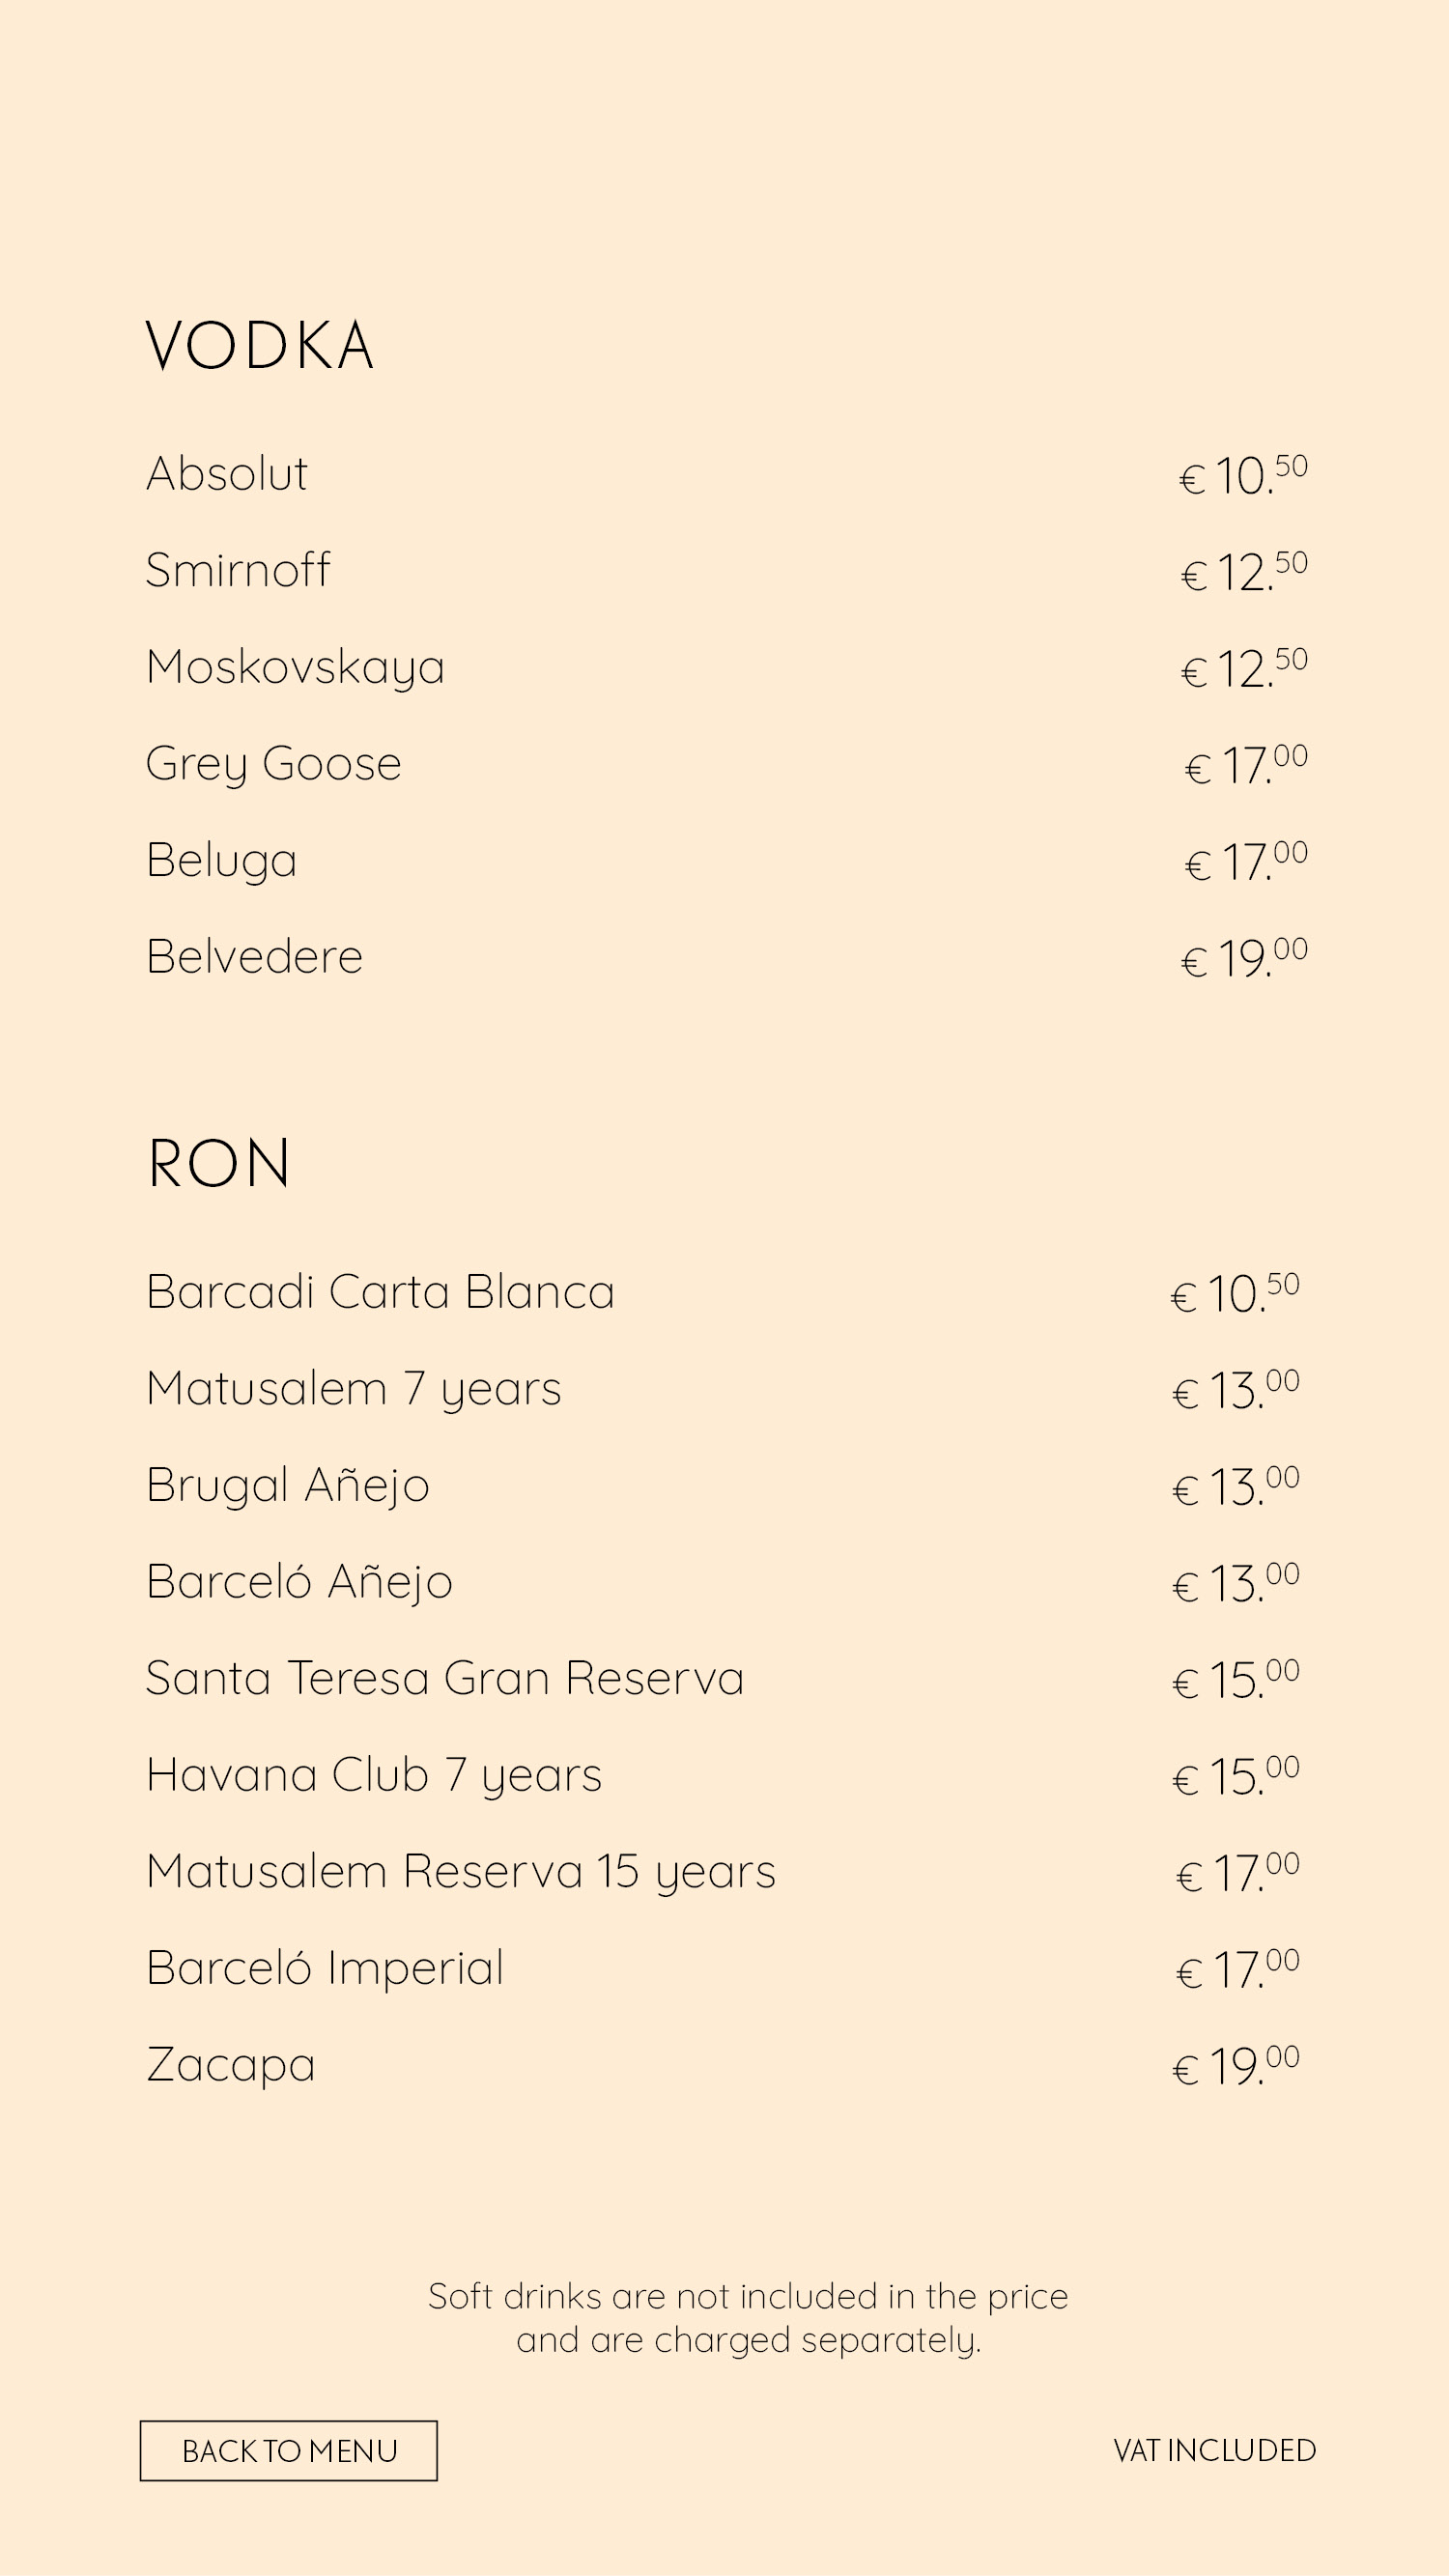Select the VODKA section heading
Screen dimensions: 1449x2576
tap(260, 346)
